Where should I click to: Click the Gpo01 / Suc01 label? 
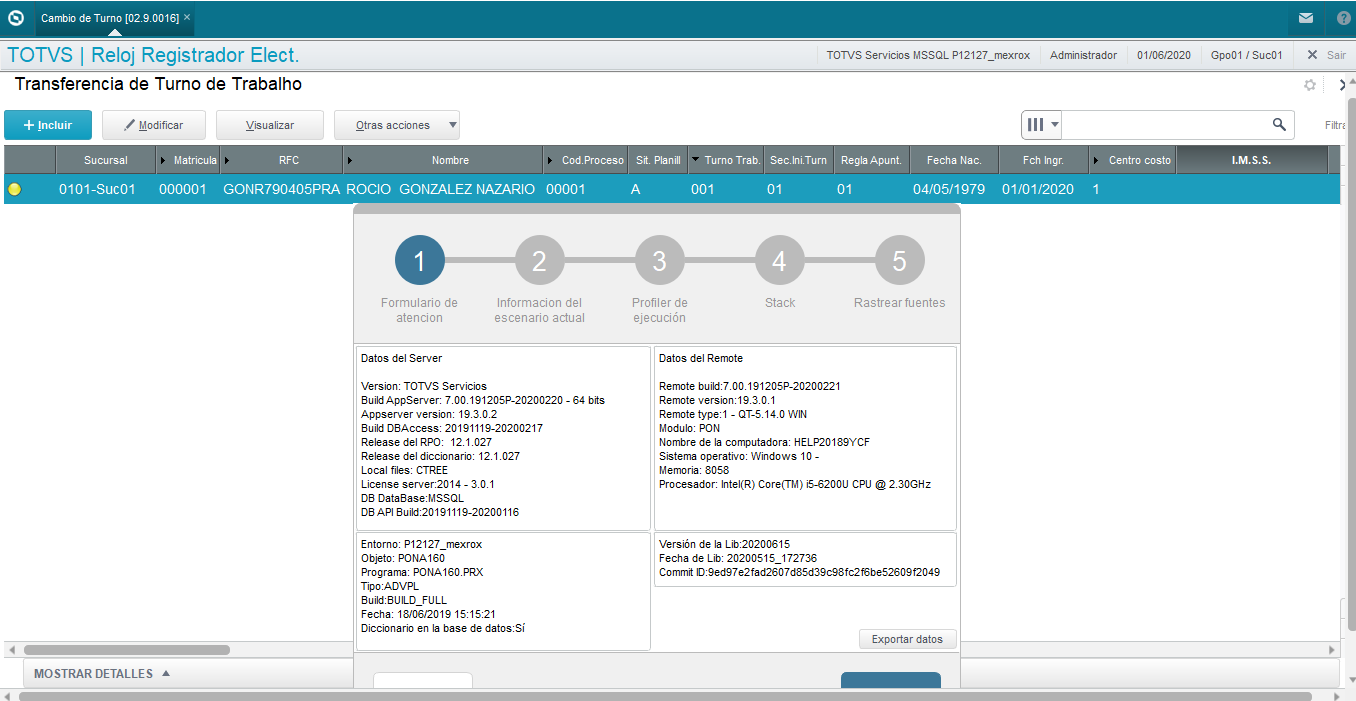(1246, 55)
